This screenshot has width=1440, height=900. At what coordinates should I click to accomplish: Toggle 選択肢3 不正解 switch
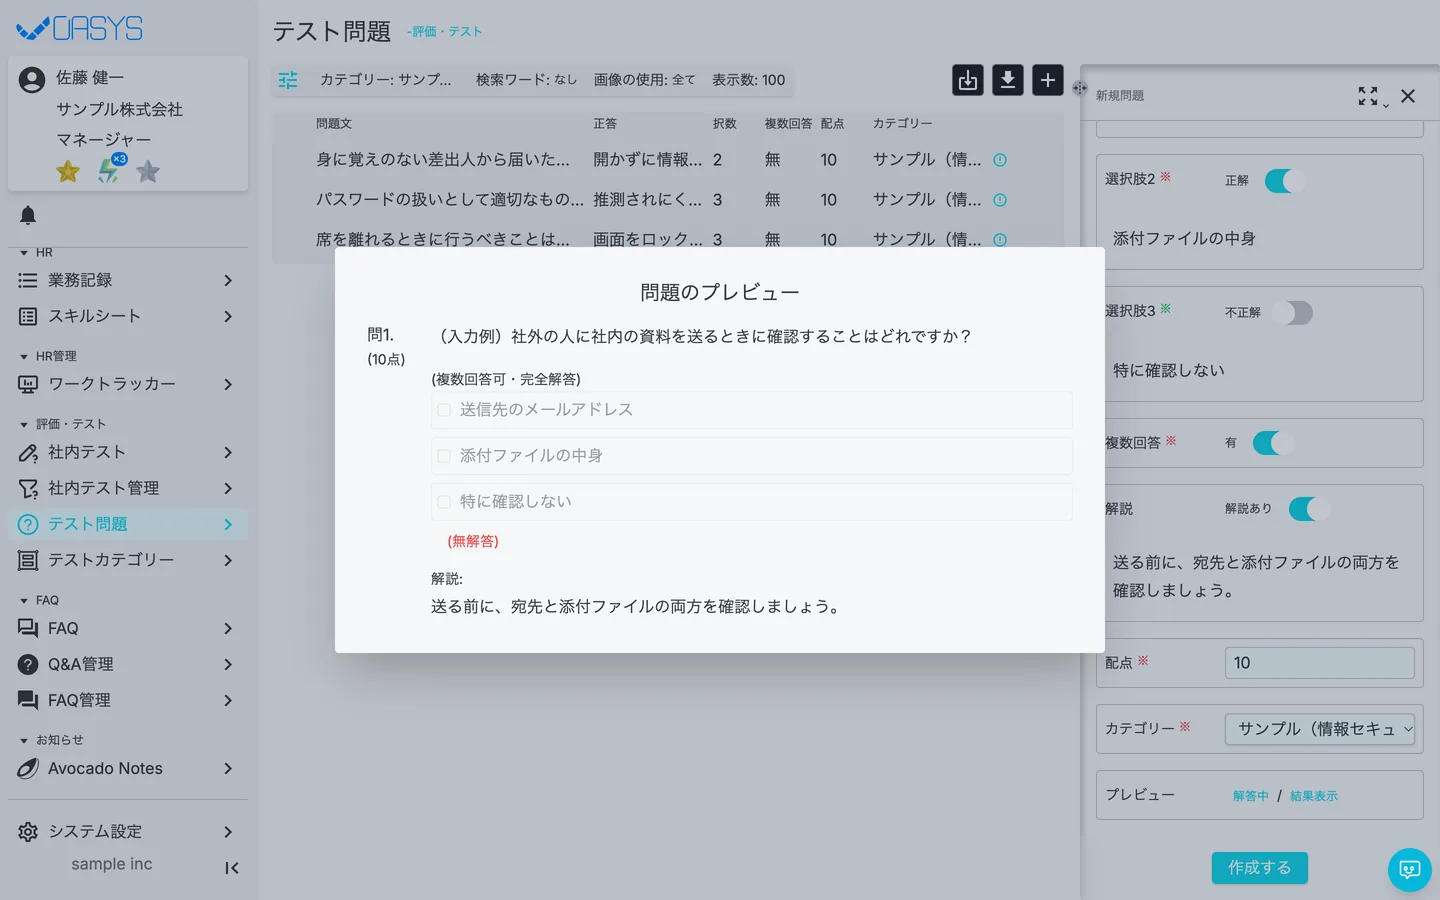click(1292, 313)
